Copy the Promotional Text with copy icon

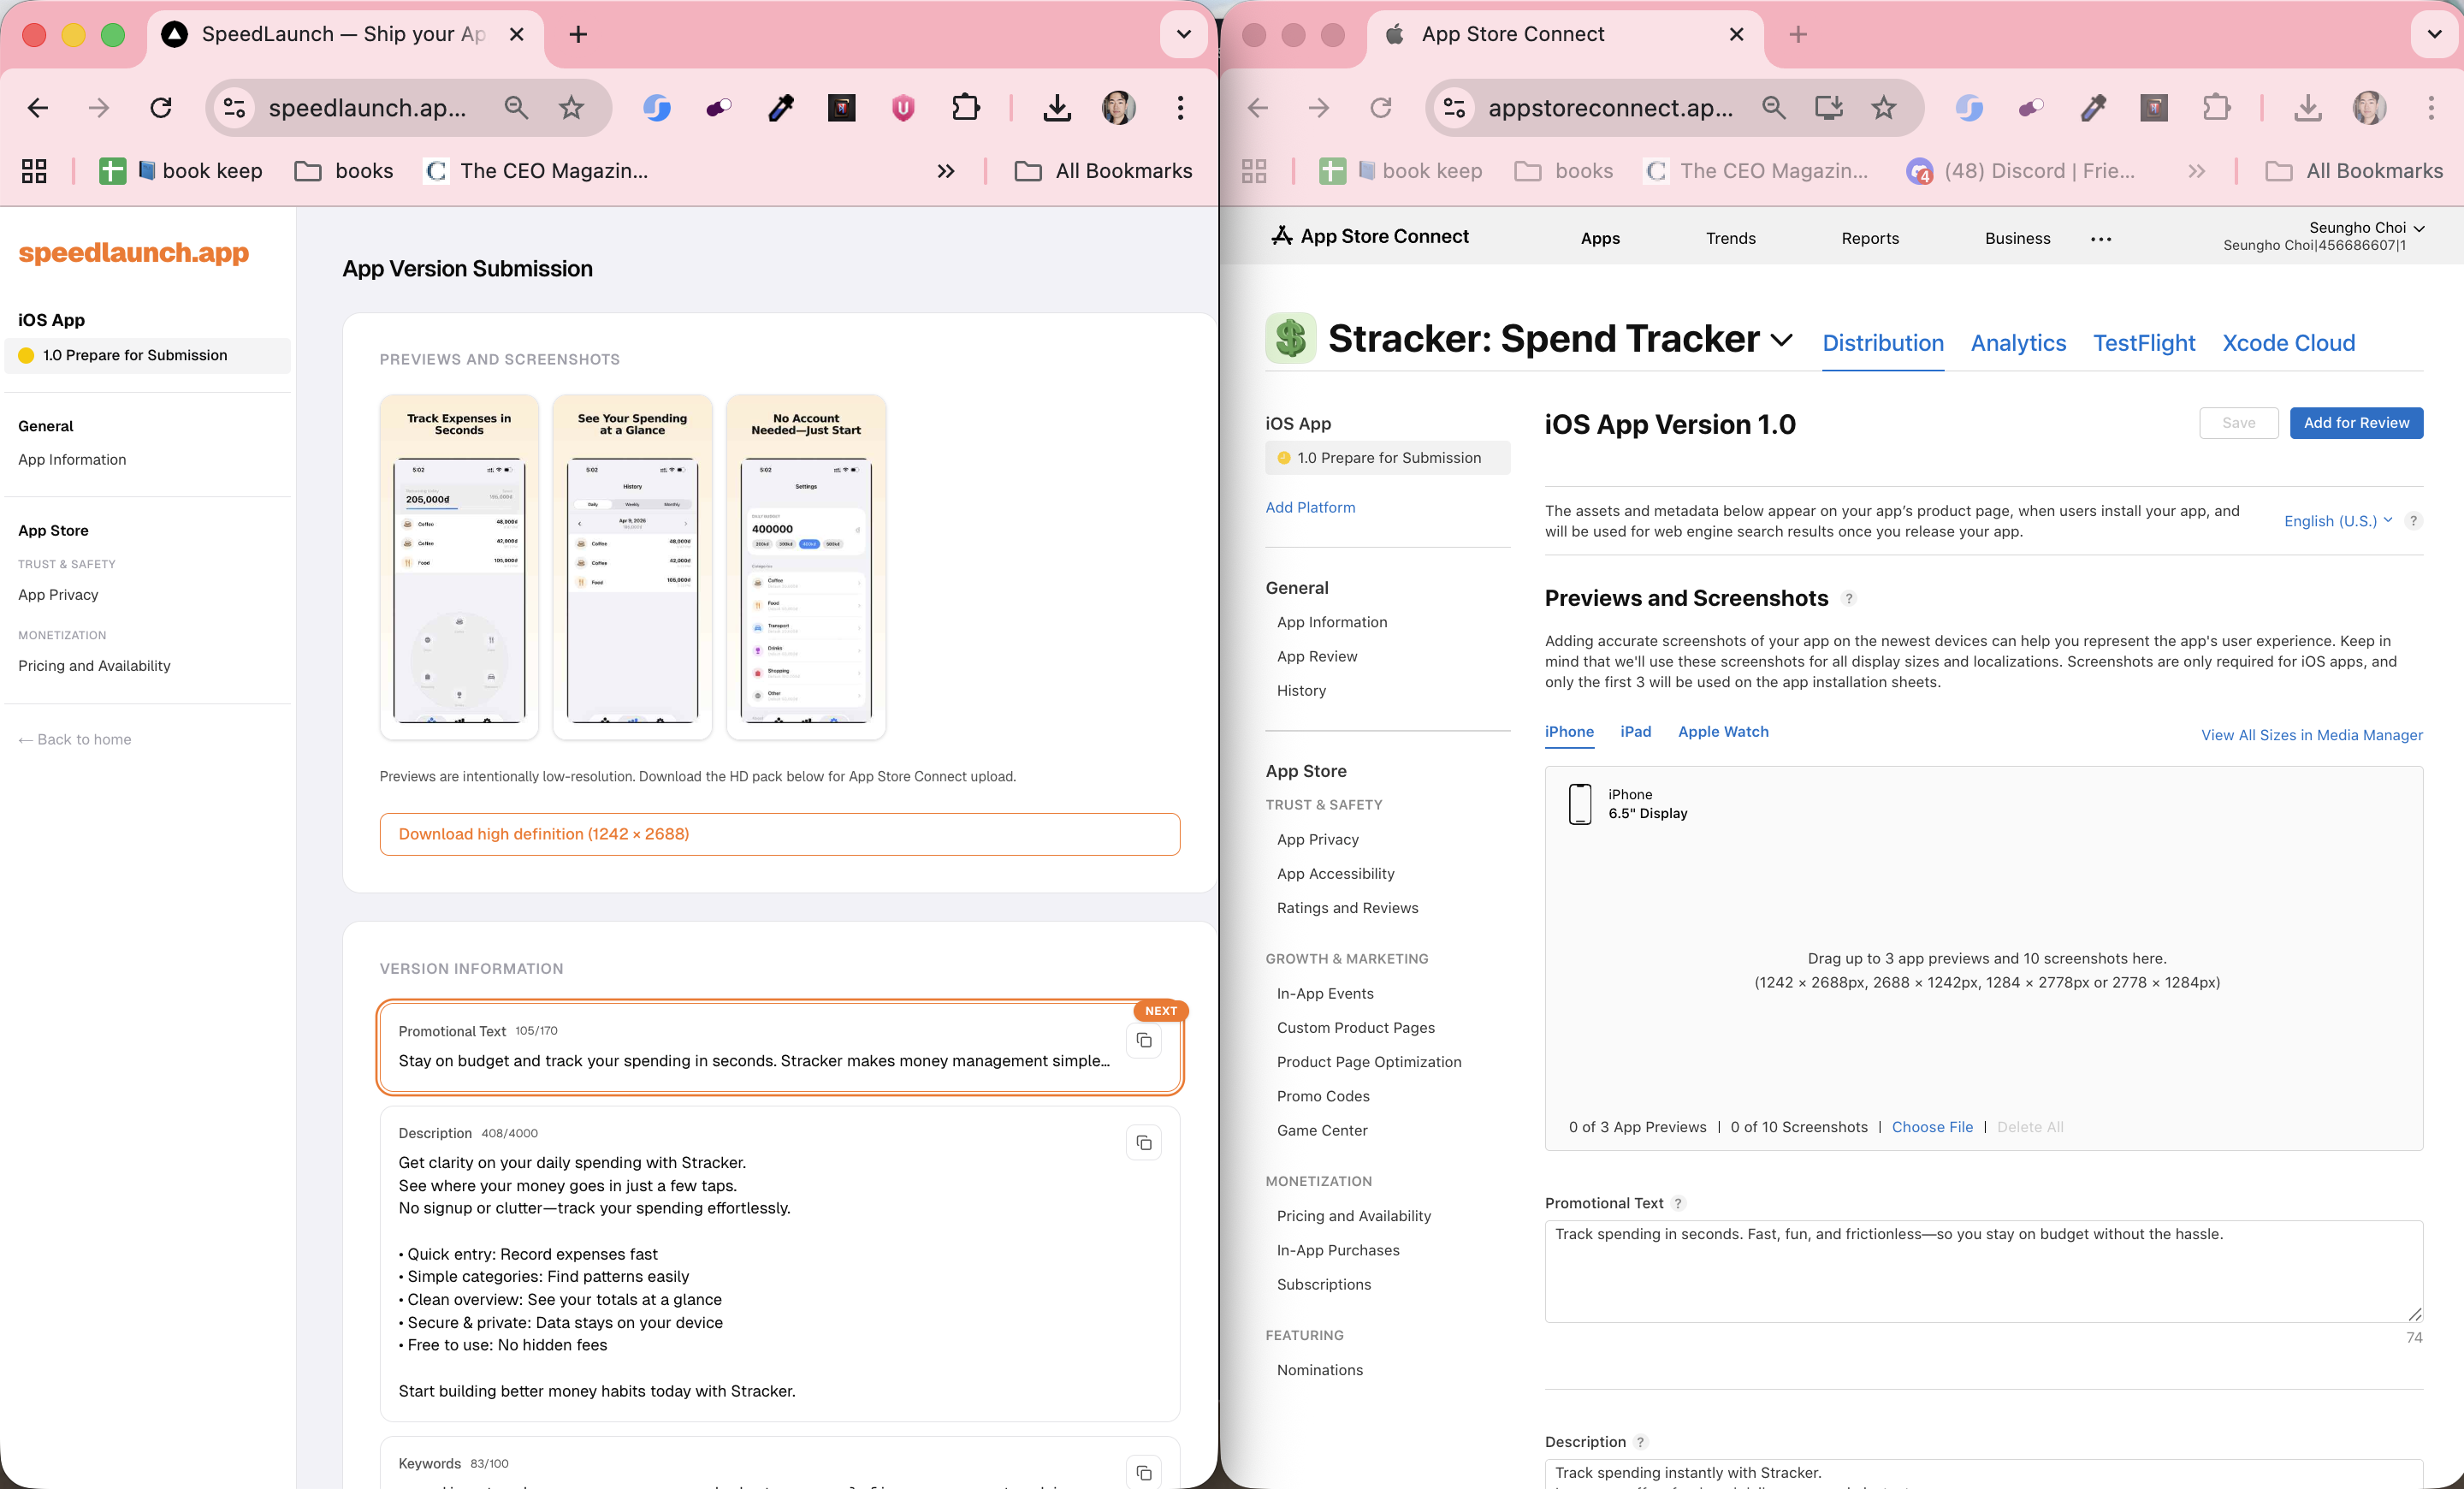point(1144,1041)
